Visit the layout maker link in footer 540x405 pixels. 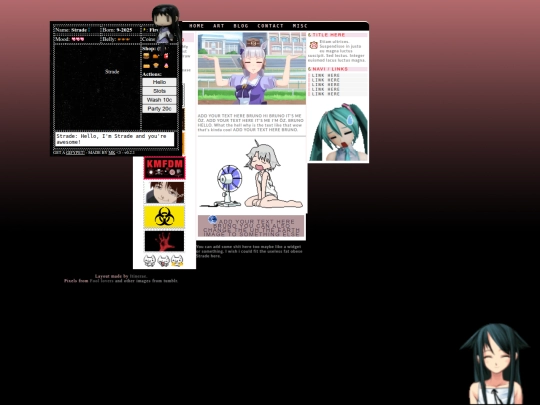tap(138, 276)
